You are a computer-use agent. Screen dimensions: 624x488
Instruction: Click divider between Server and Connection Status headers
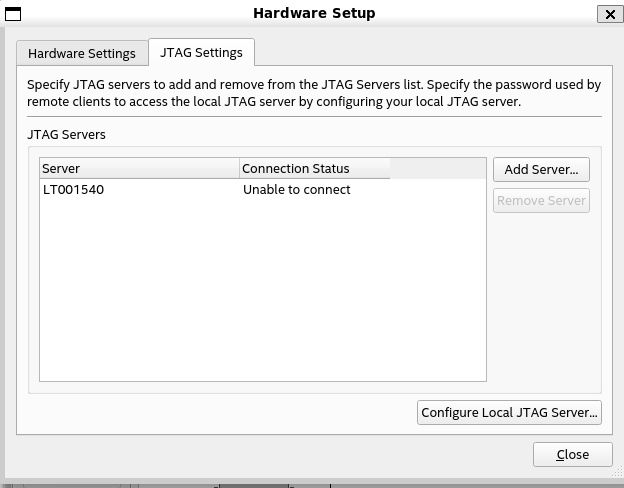(x=240, y=169)
